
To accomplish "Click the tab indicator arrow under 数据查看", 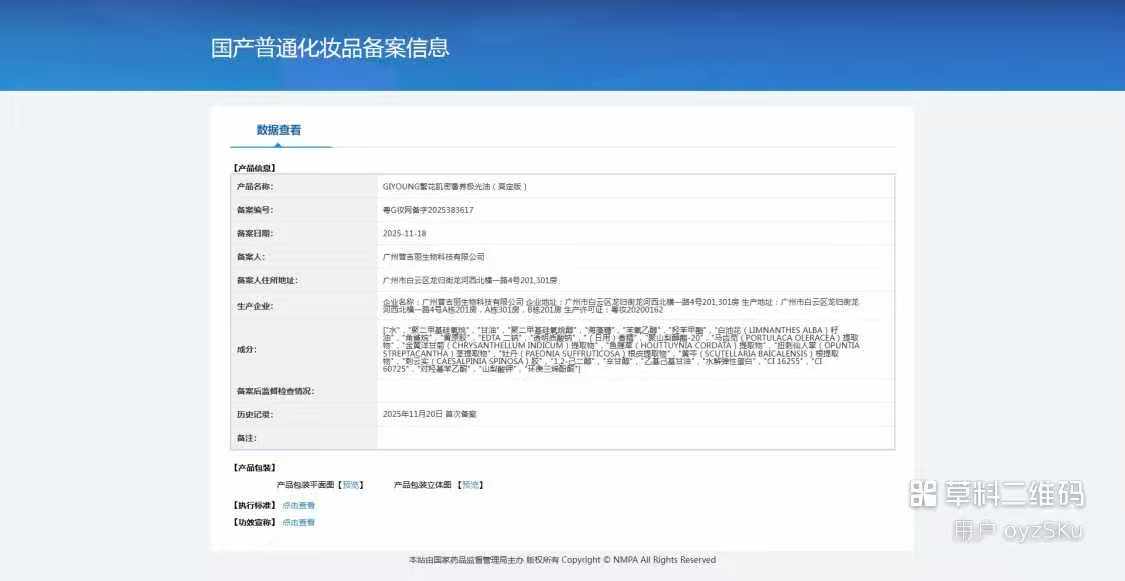I will pyautogui.click(x=277, y=144).
